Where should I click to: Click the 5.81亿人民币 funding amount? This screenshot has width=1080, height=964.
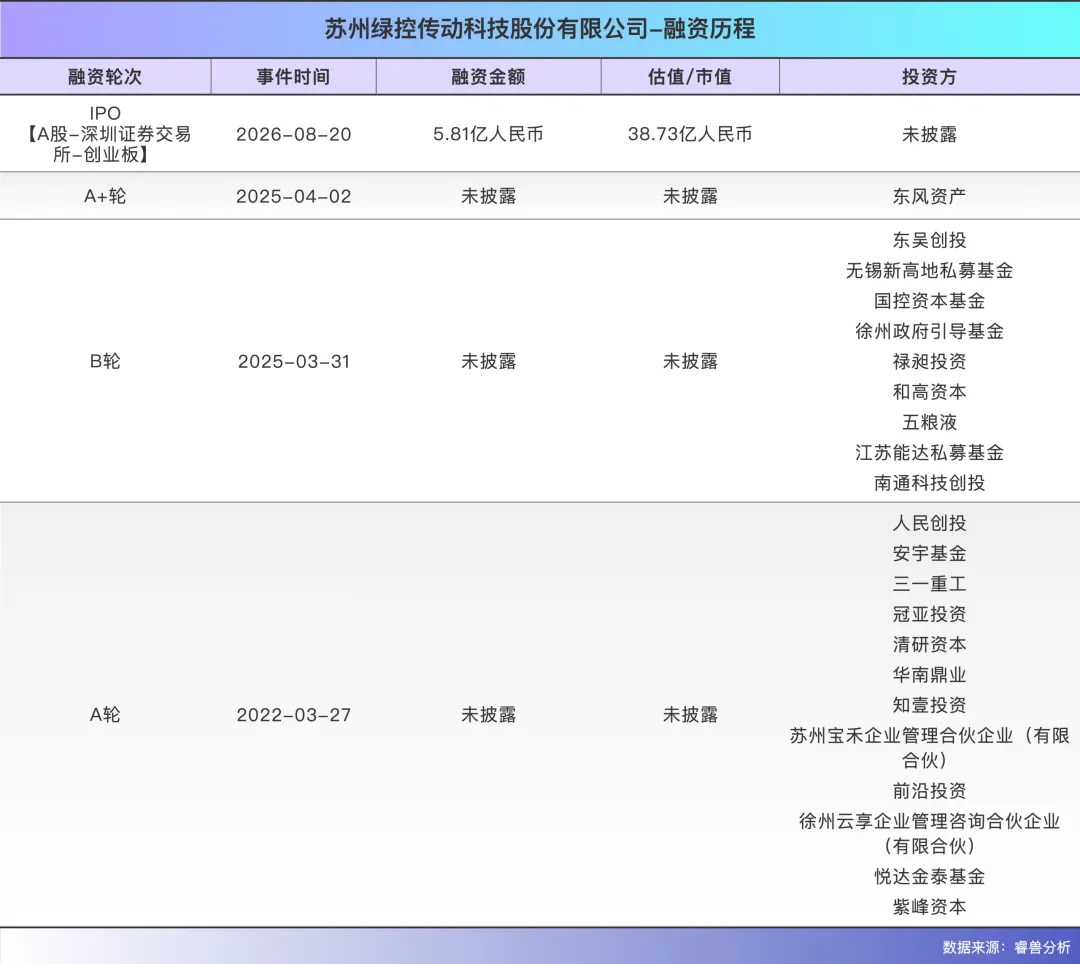(488, 134)
